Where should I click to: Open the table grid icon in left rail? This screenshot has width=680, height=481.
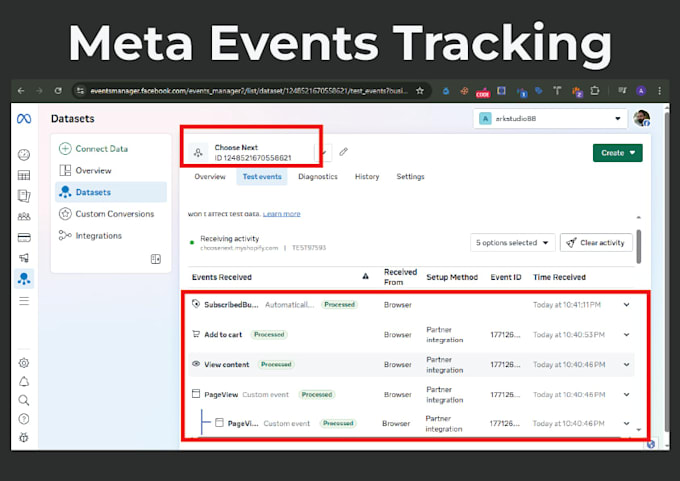(24, 175)
